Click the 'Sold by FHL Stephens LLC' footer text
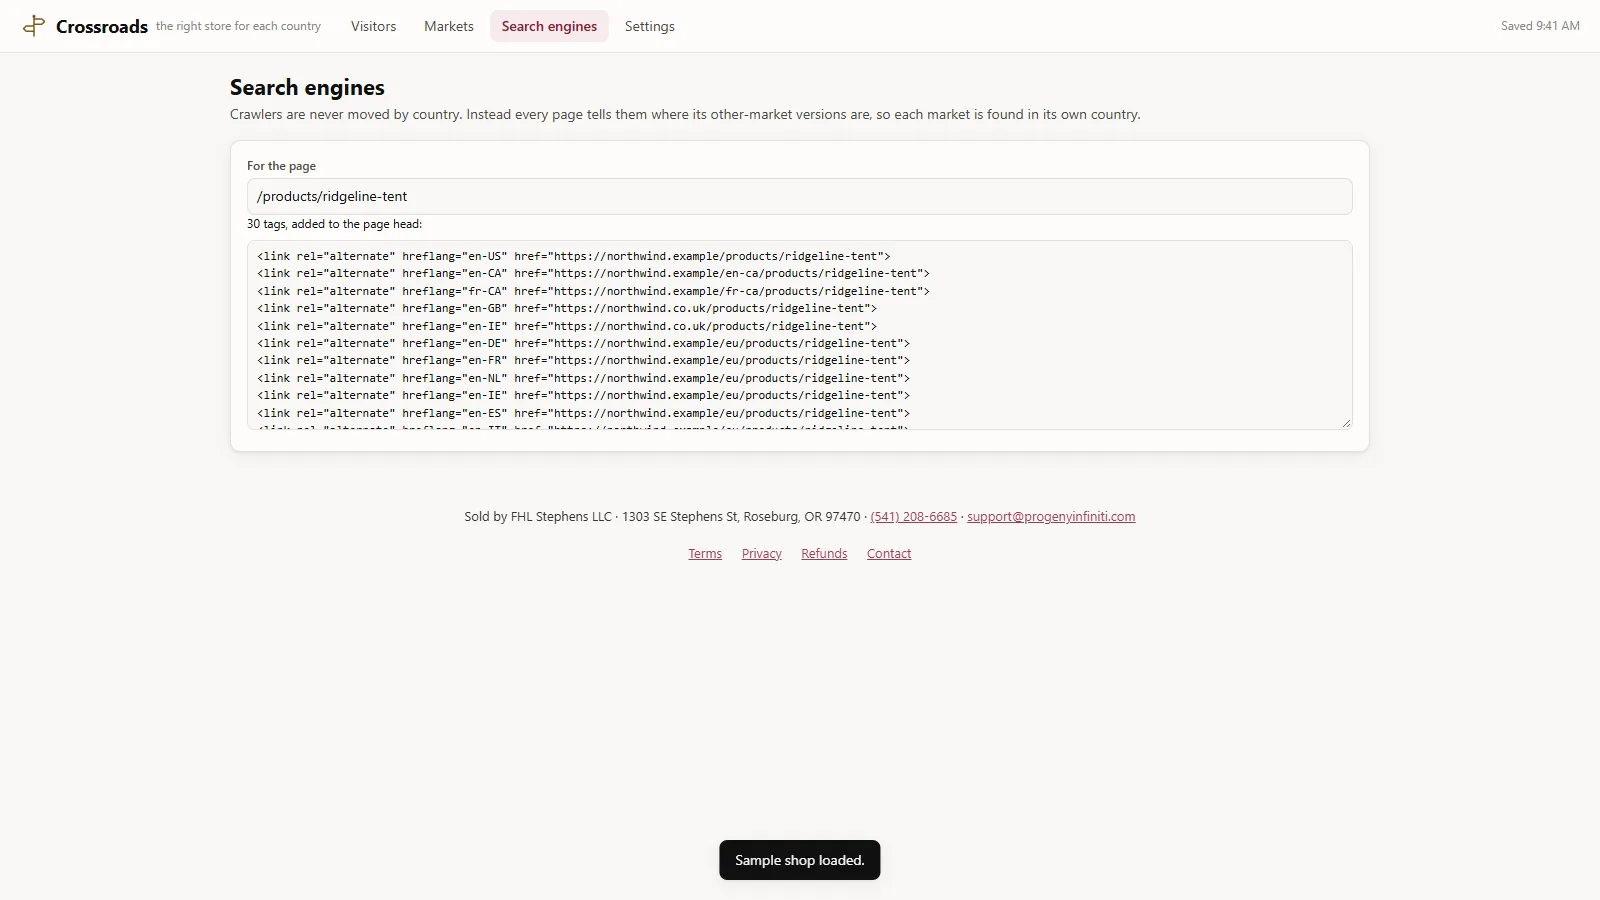This screenshot has width=1600, height=900. pyautogui.click(x=538, y=517)
